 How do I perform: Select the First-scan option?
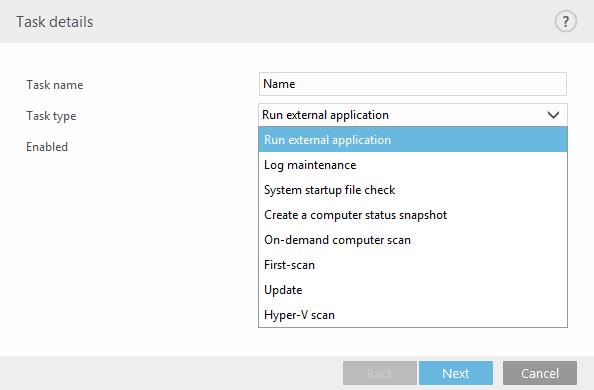[413, 265]
